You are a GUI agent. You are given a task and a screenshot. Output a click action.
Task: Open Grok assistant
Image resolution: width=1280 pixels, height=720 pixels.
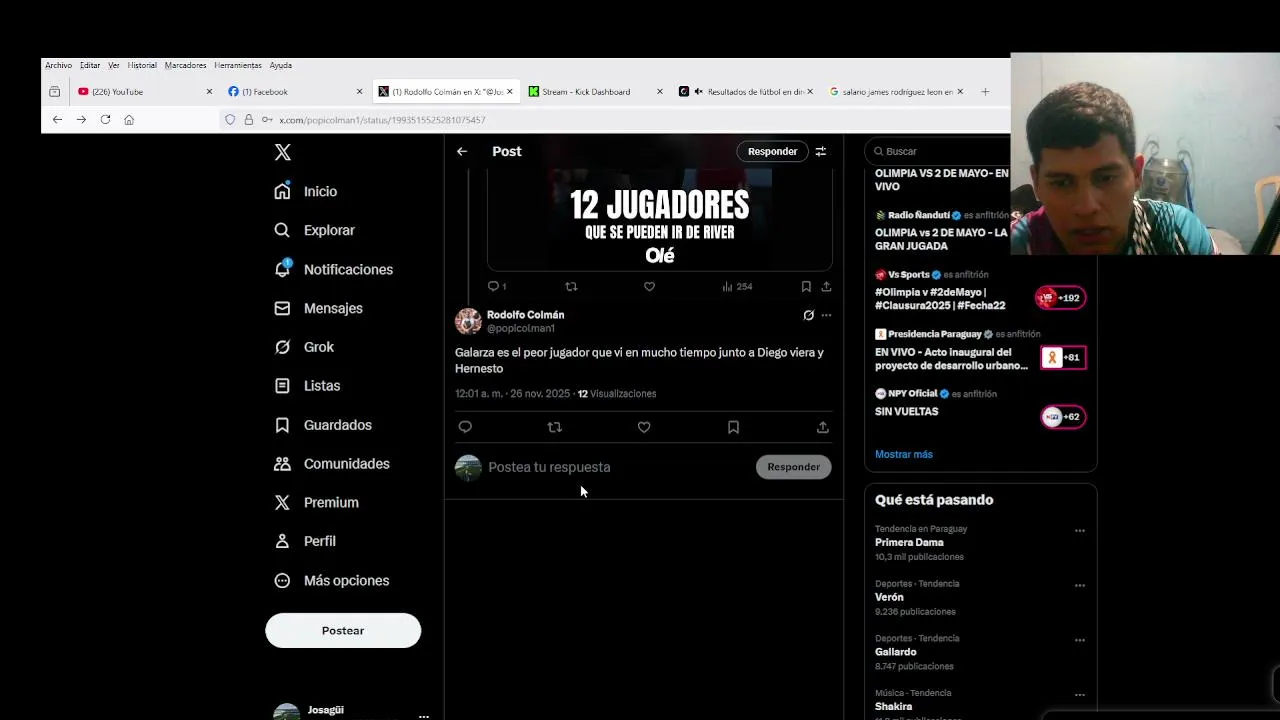pyautogui.click(x=305, y=347)
